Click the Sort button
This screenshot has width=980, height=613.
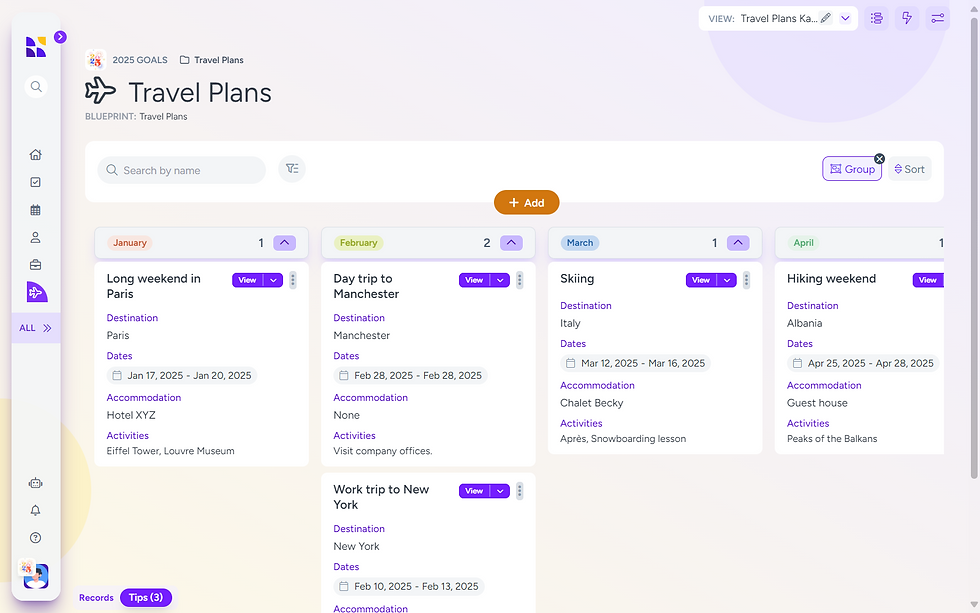click(909, 169)
